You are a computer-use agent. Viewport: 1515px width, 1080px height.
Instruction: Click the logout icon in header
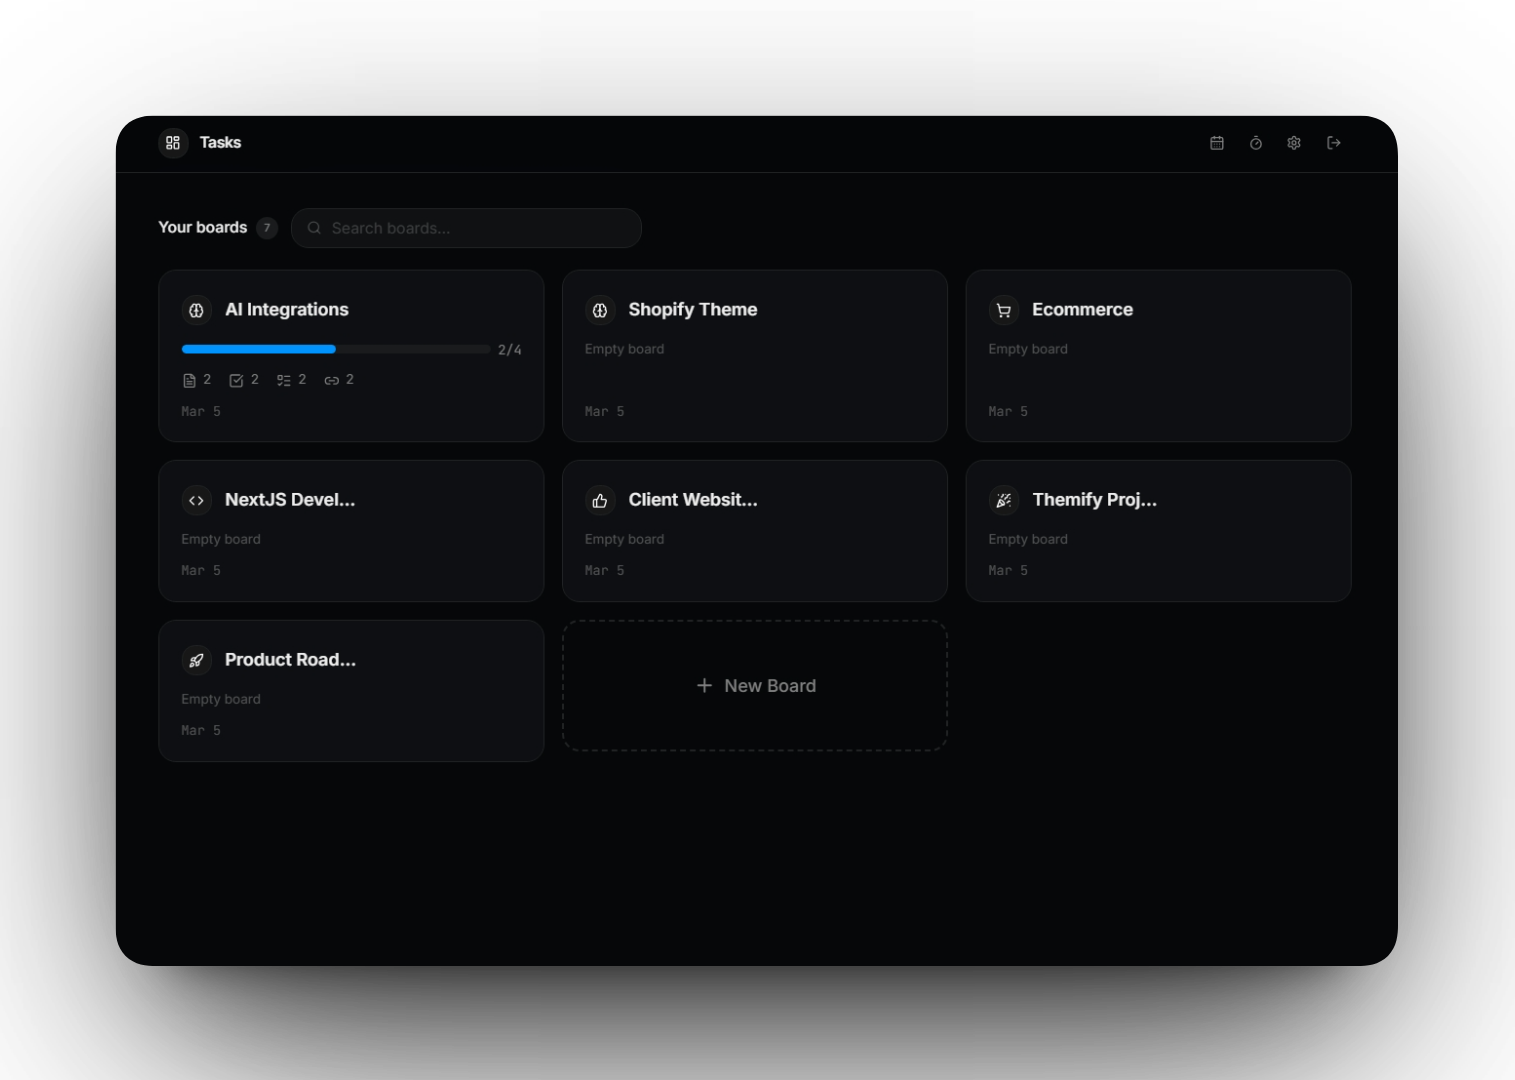click(1333, 143)
